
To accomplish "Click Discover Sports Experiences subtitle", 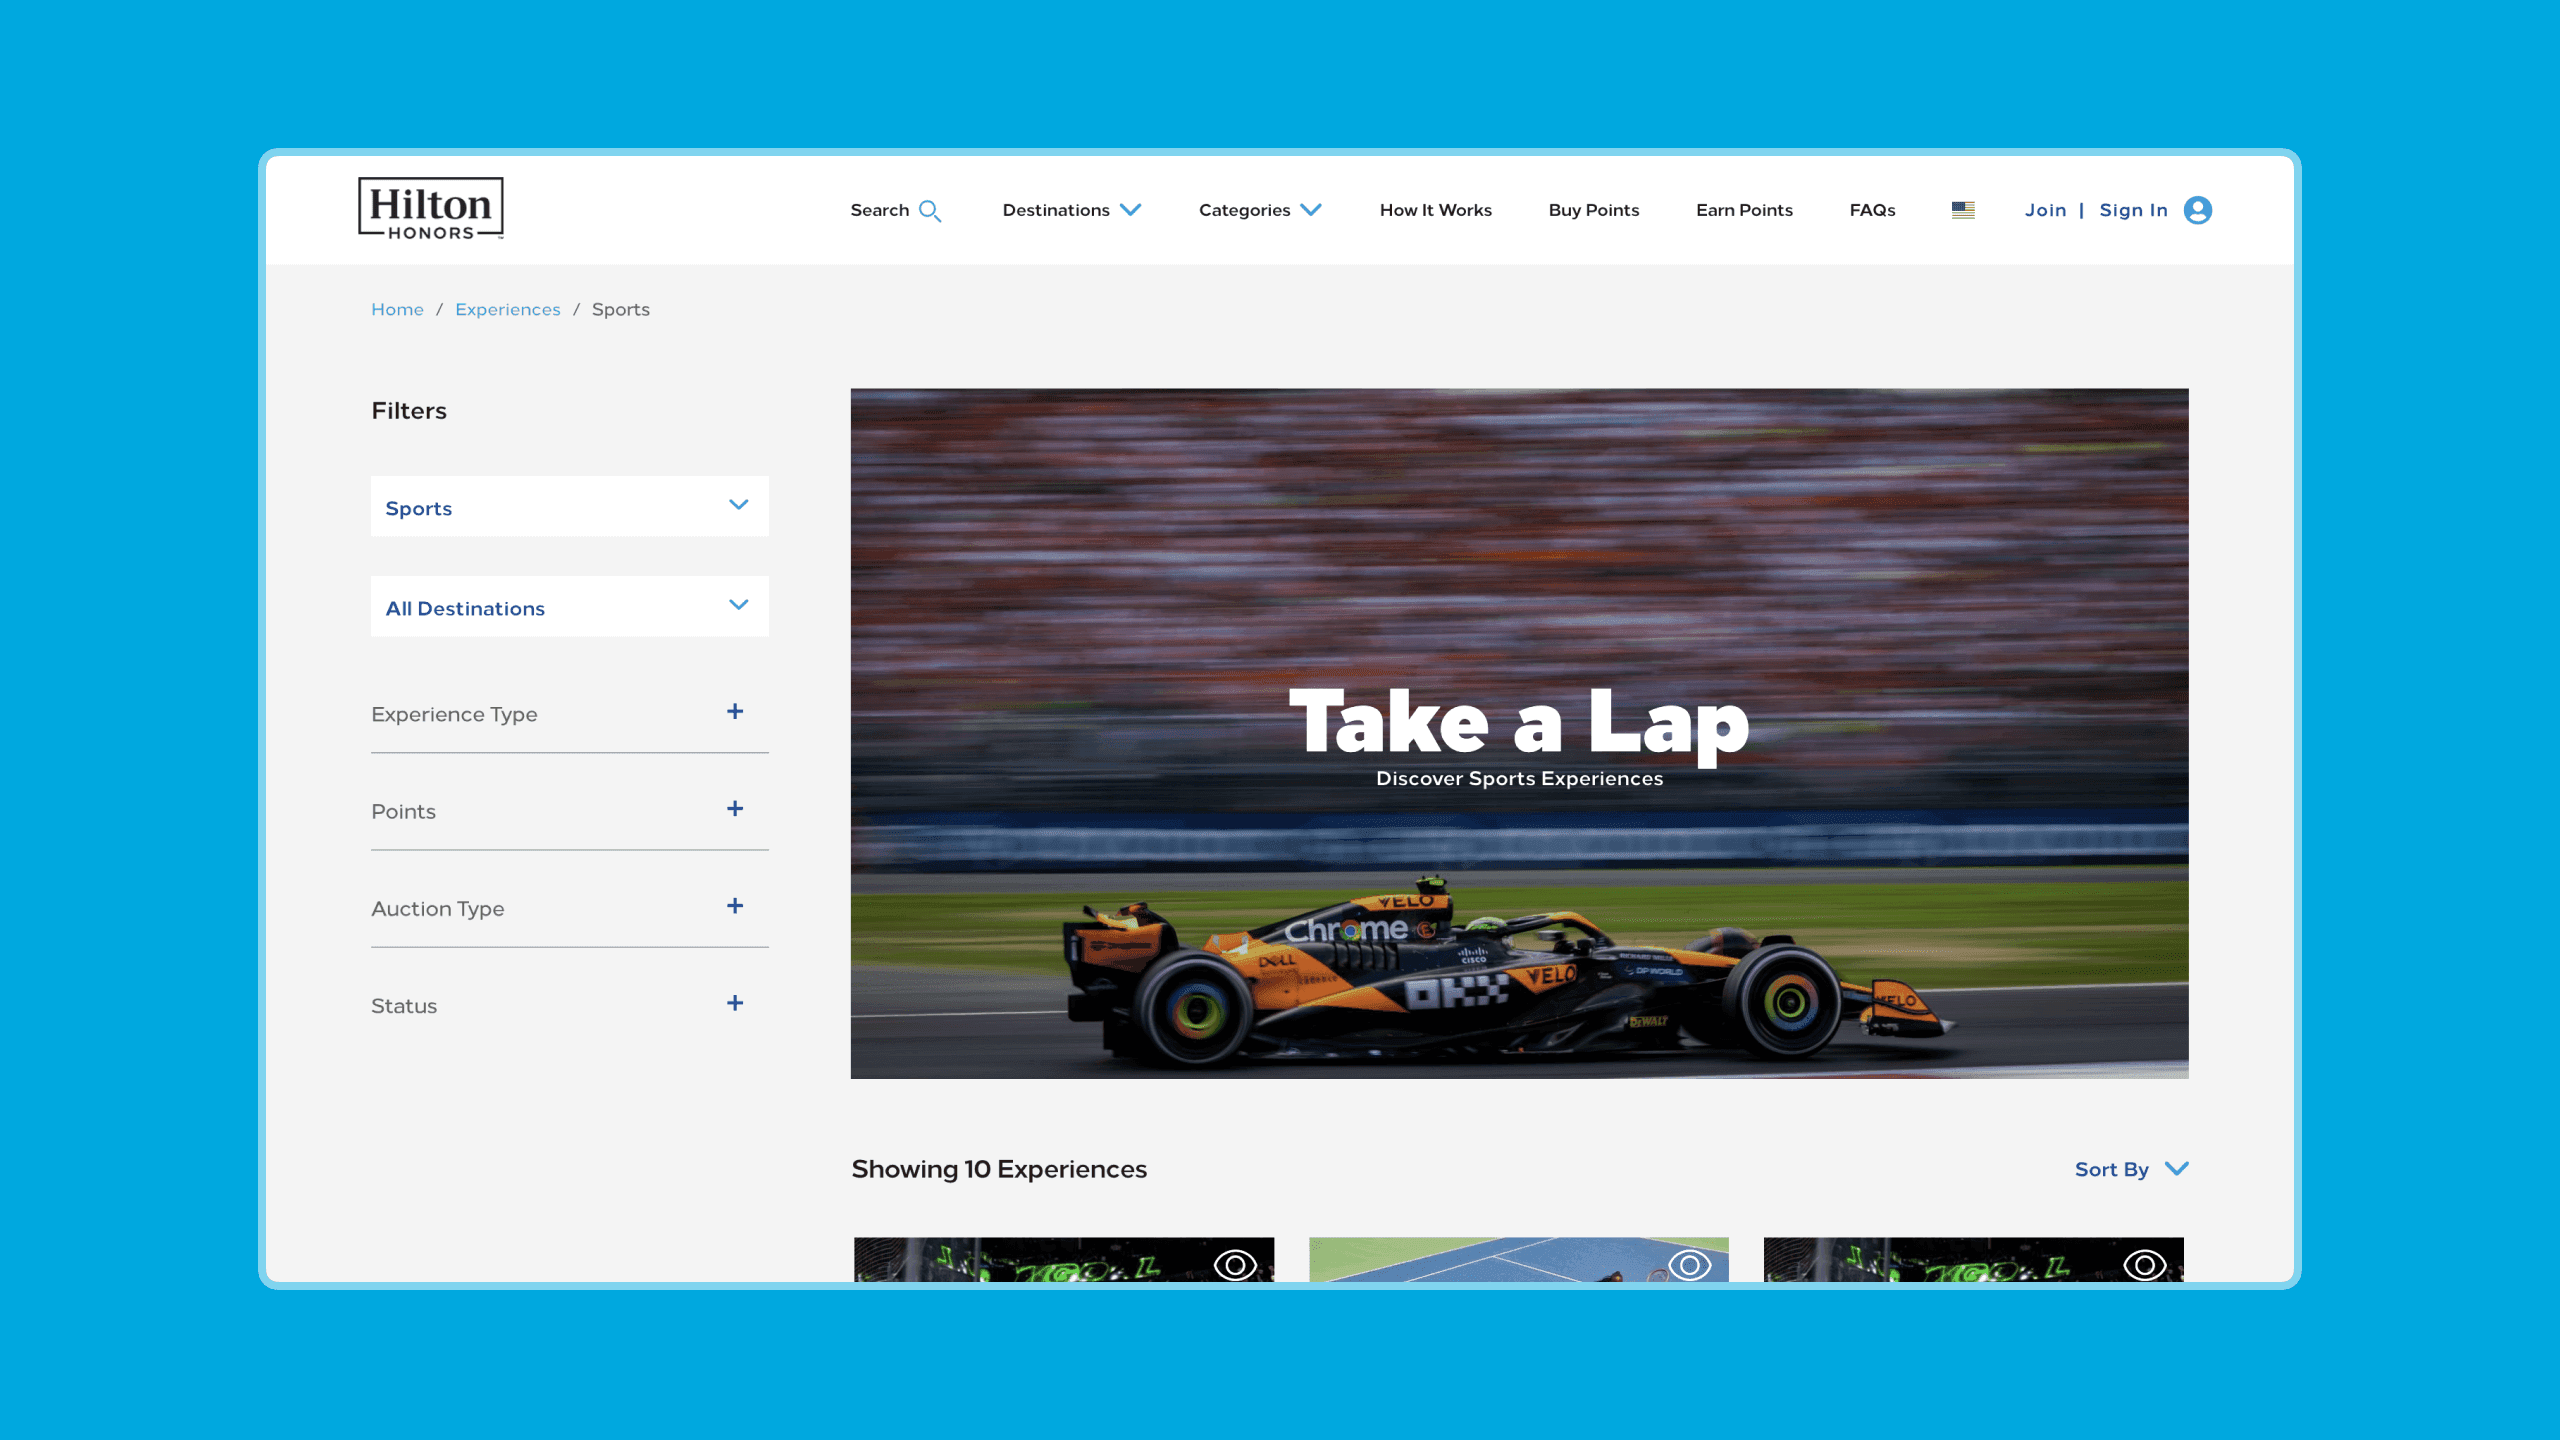I will point(1519,778).
